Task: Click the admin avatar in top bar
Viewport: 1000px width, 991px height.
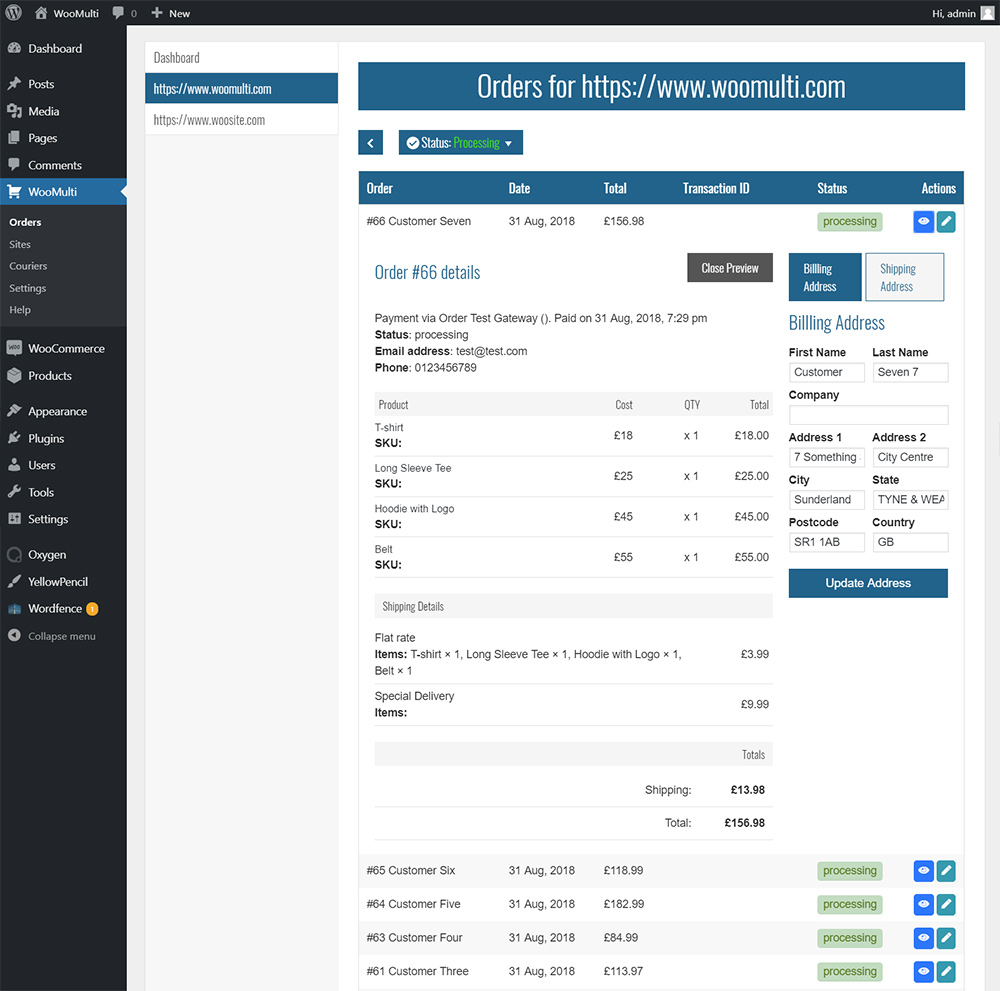Action: (987, 13)
